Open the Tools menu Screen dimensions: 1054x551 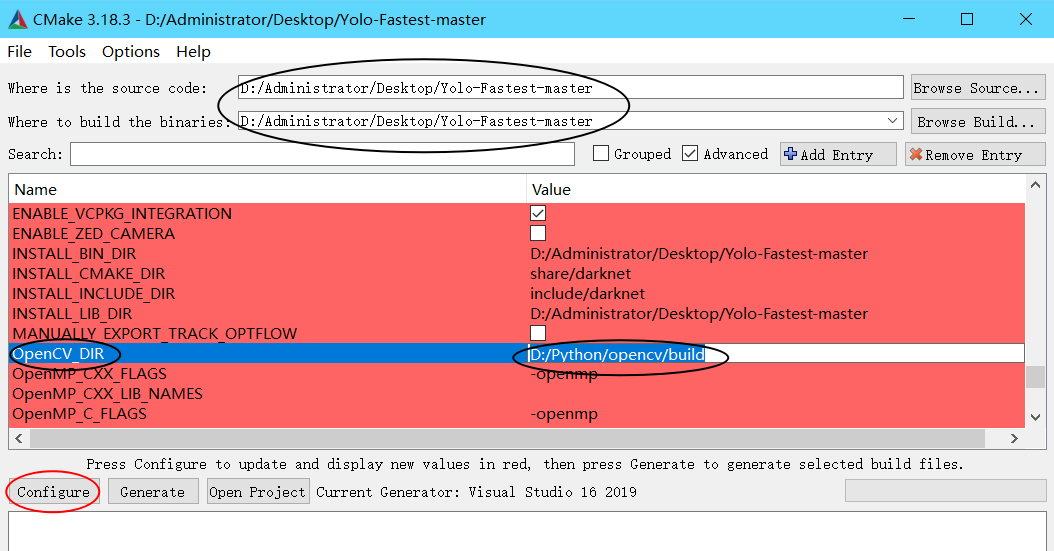(x=67, y=52)
